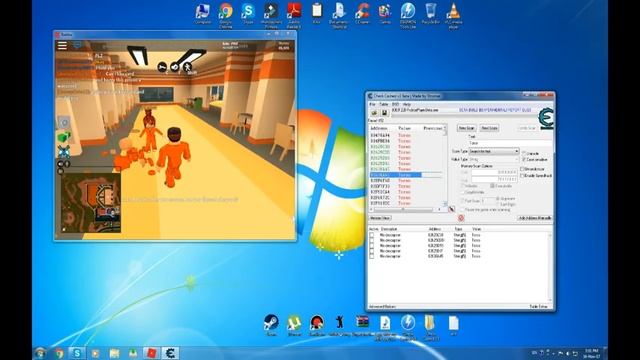Open the process list icon in Cheat Engine
Image resolution: width=640 pixels, height=360 pixels.
pos(374,112)
